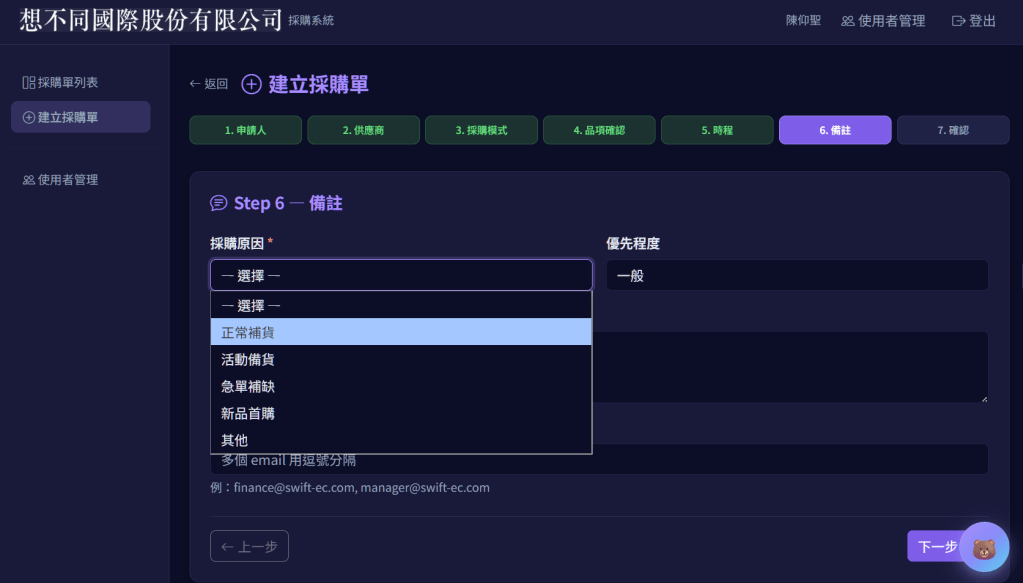
Task: Click the users icon beside sidebar 使用者管理
Action: pos(29,180)
